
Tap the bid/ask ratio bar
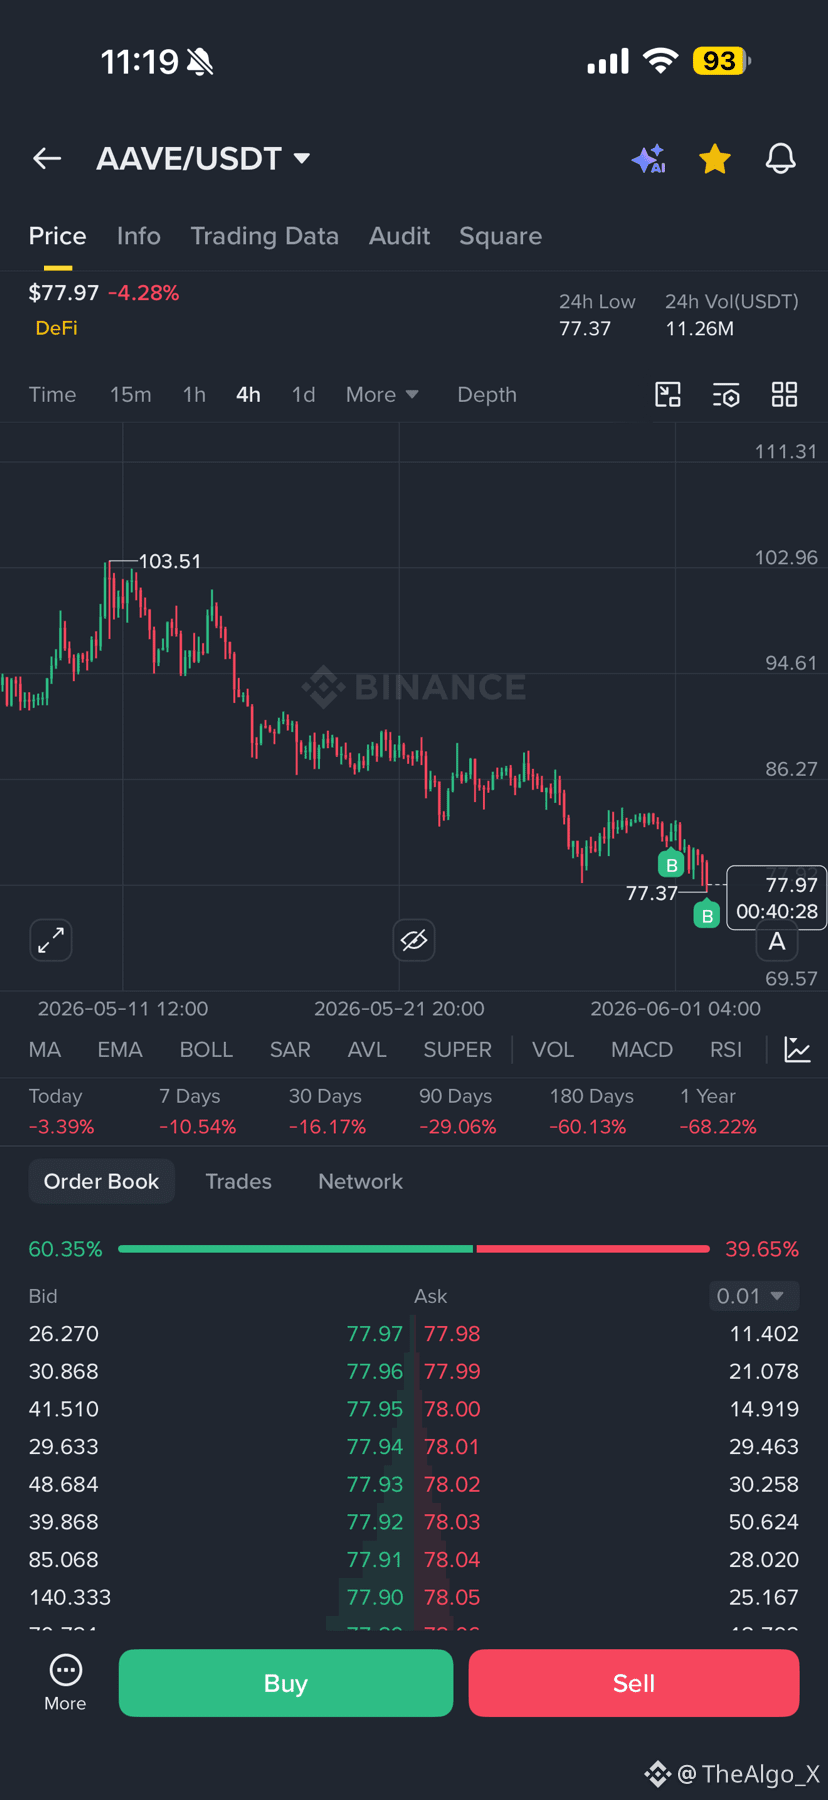pyautogui.click(x=414, y=1249)
